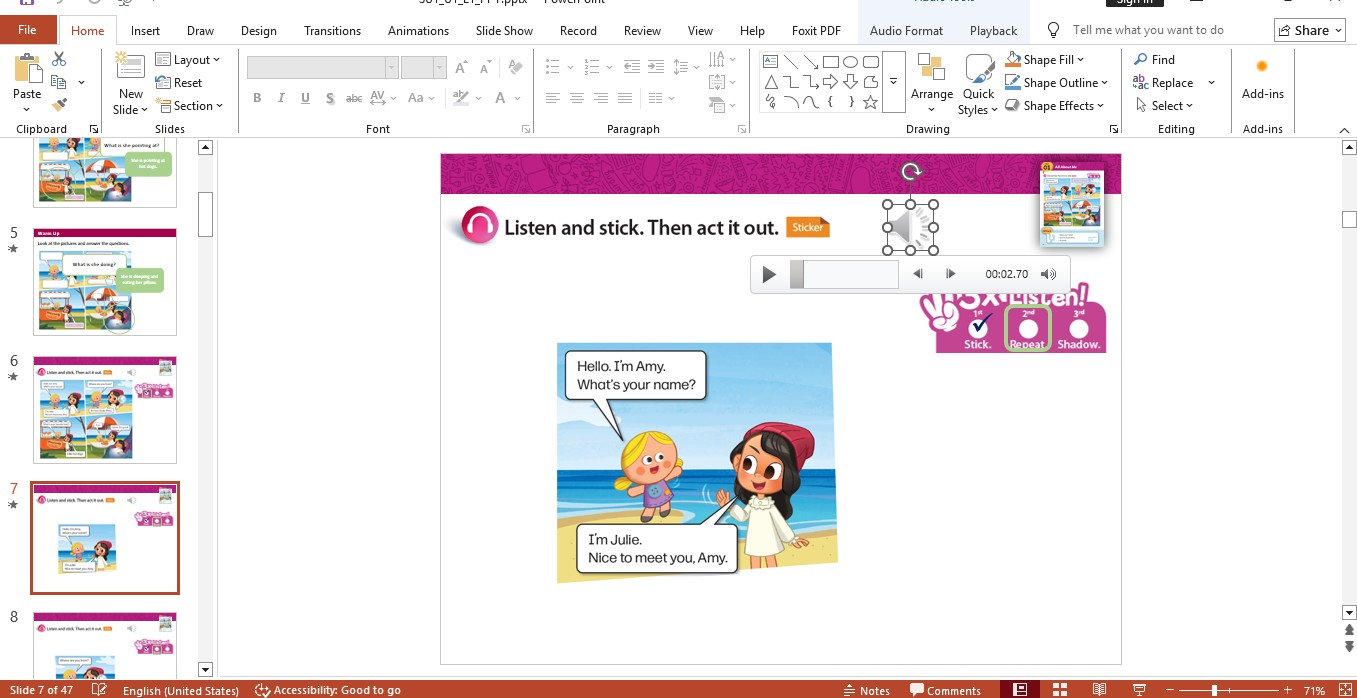Click the Cut scissors icon
The height and width of the screenshot is (698, 1357).
coord(59,60)
